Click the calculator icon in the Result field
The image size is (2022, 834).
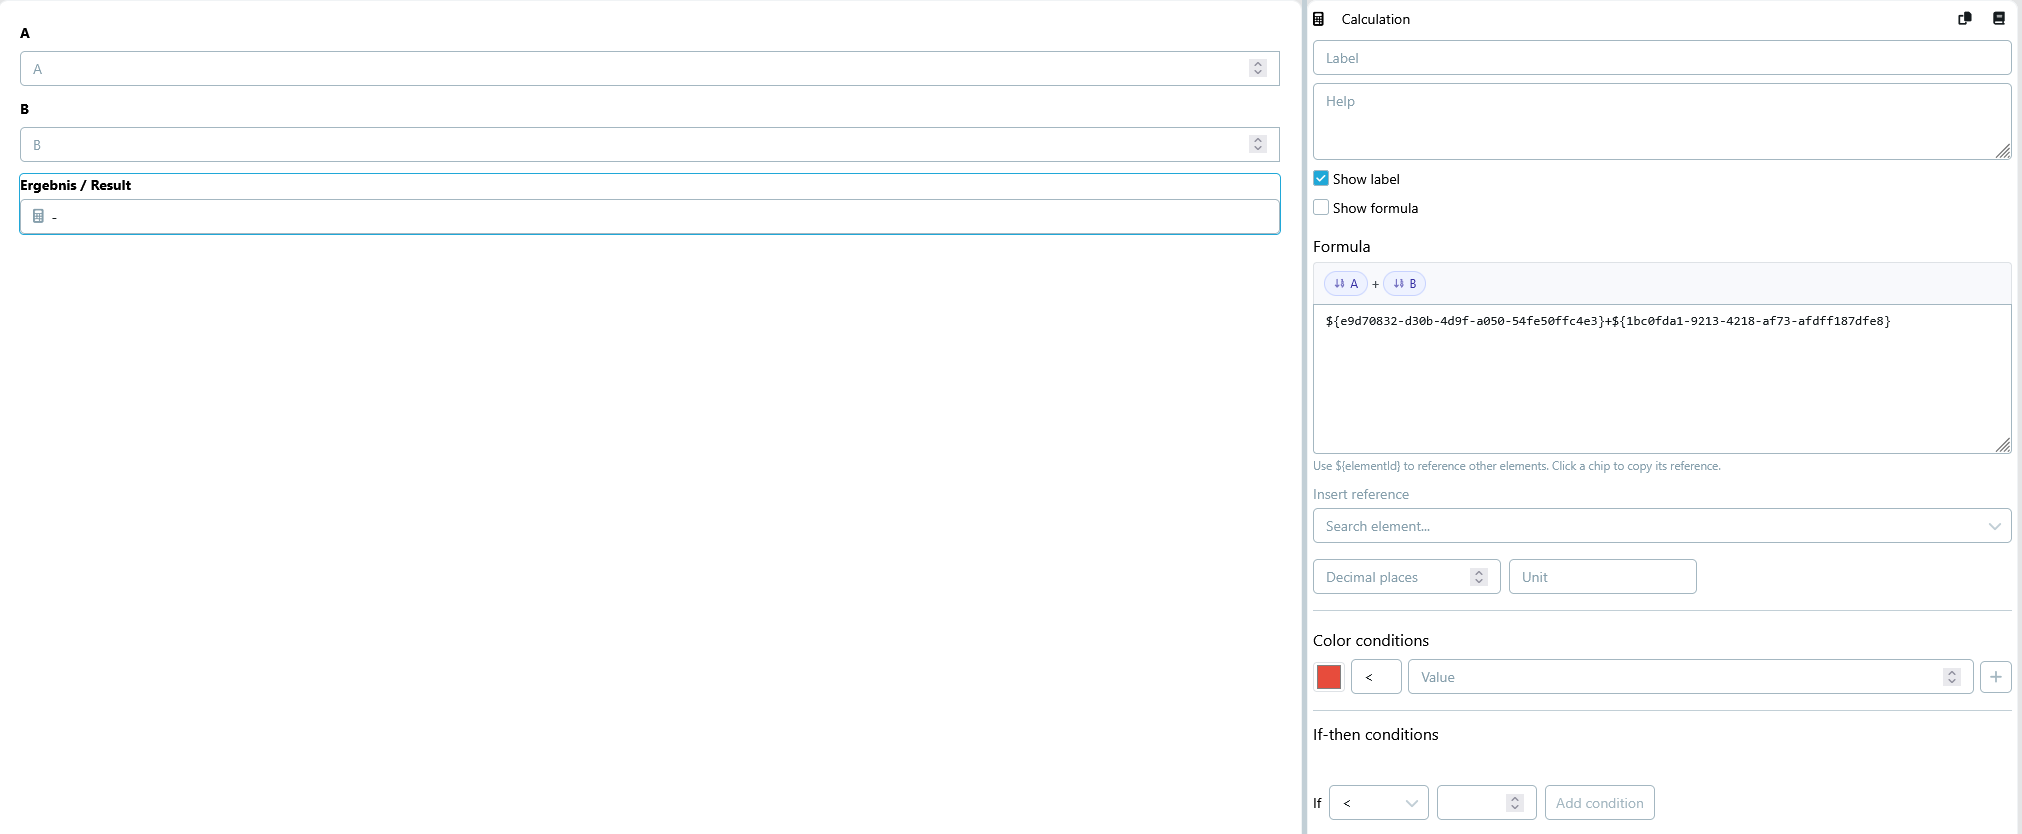38,216
